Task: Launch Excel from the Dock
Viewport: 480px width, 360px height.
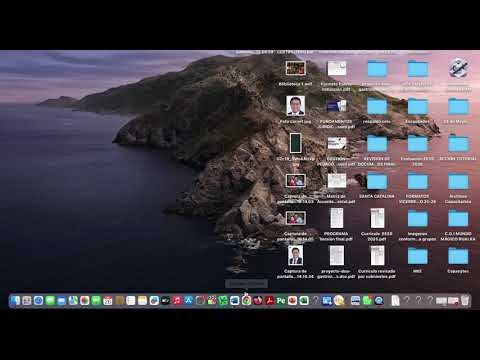Action: pyautogui.click(x=304, y=301)
